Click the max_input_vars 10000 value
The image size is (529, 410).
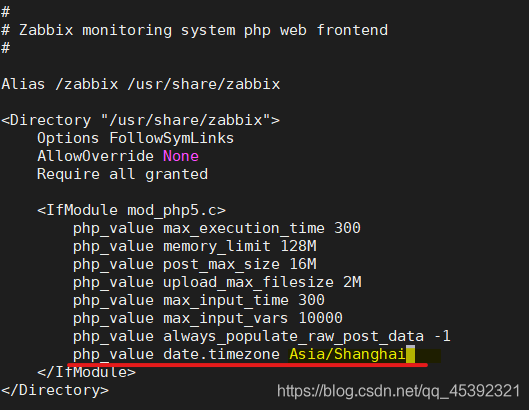click(x=321, y=318)
